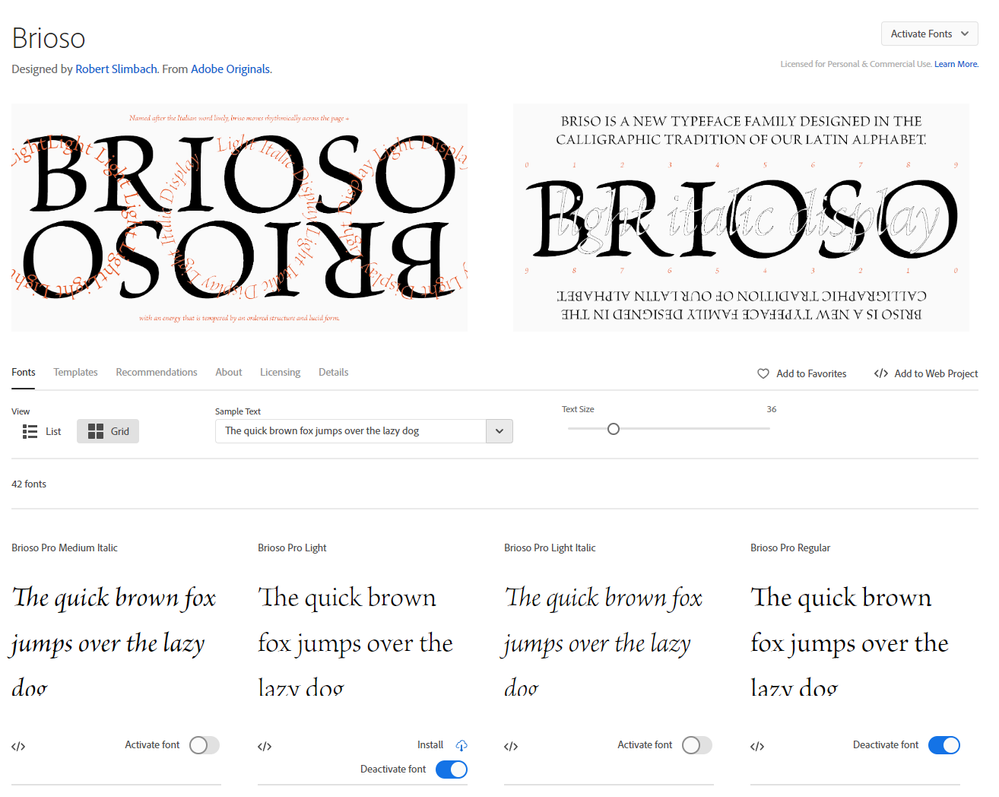The width and height of the screenshot is (999, 797).
Task: Click the List view icon
Action: tap(30, 431)
